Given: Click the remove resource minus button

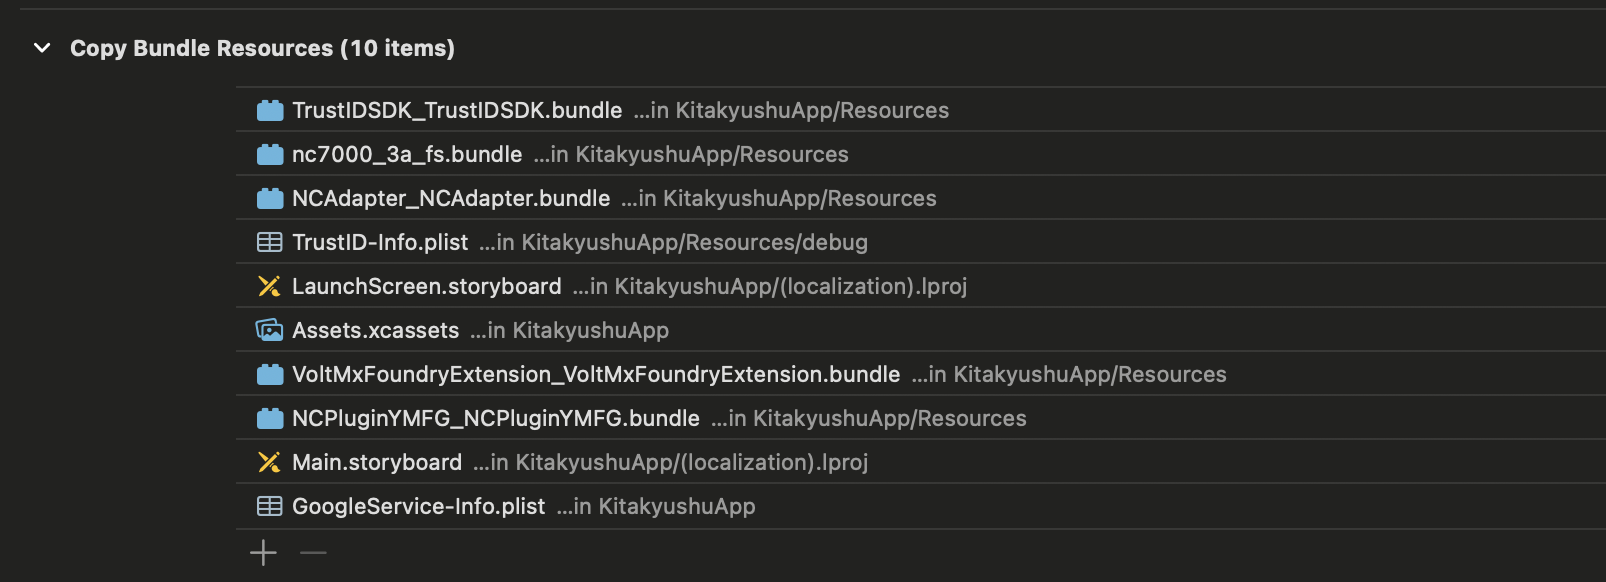Looking at the screenshot, I should [x=312, y=552].
